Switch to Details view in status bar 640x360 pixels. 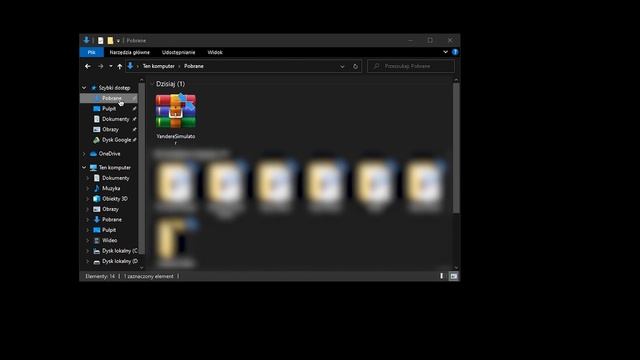(x=442, y=276)
